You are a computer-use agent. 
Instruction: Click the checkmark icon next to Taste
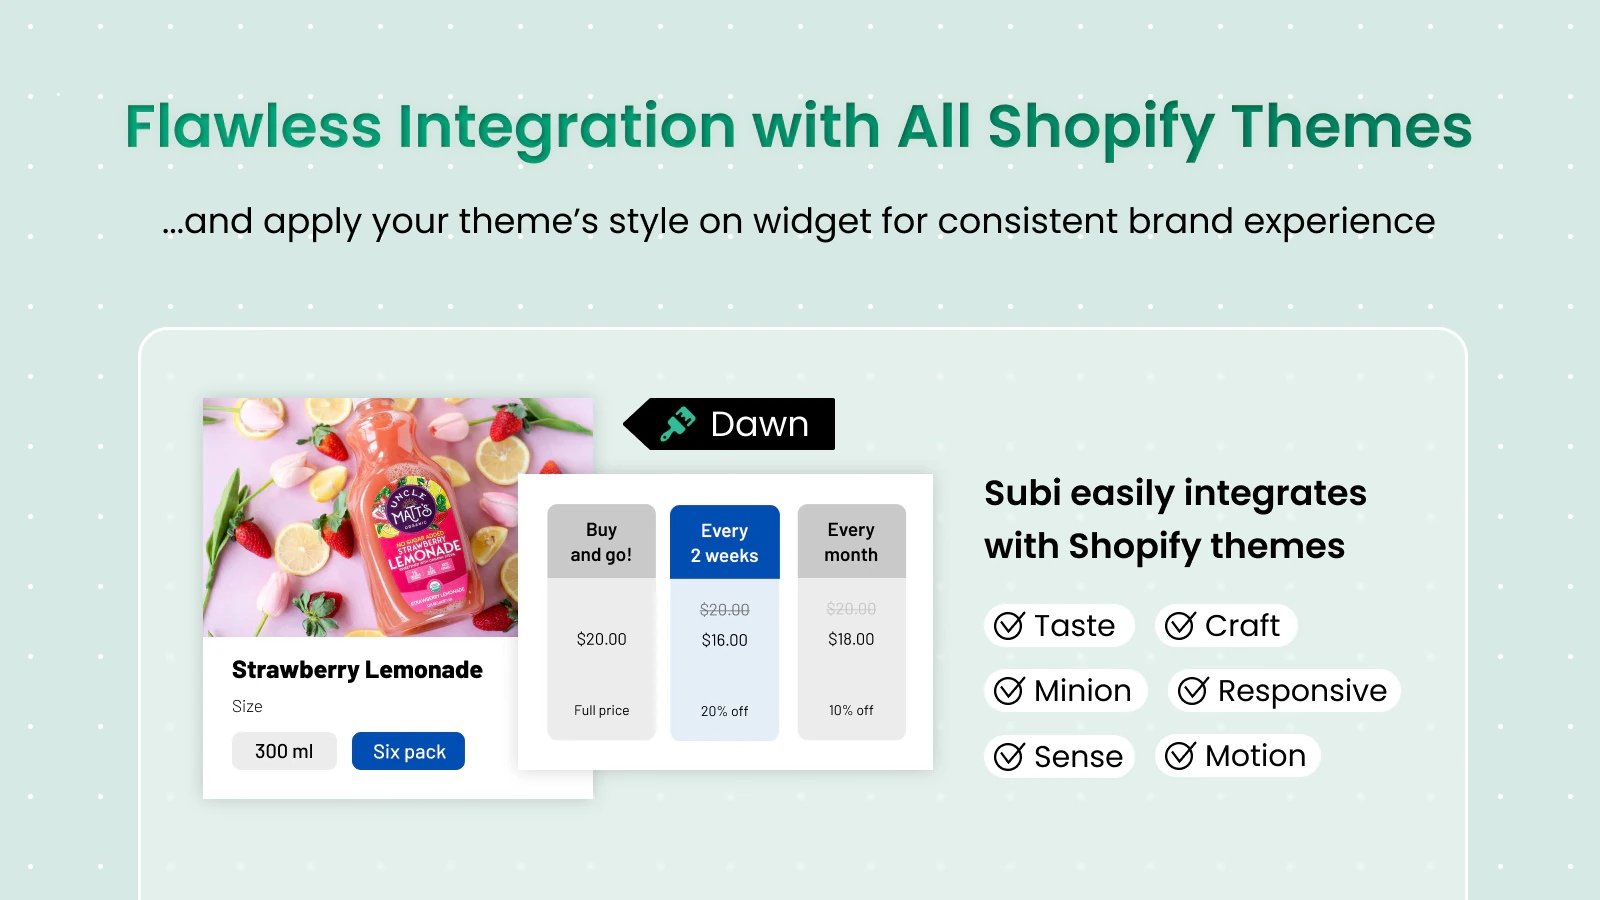(x=1009, y=626)
